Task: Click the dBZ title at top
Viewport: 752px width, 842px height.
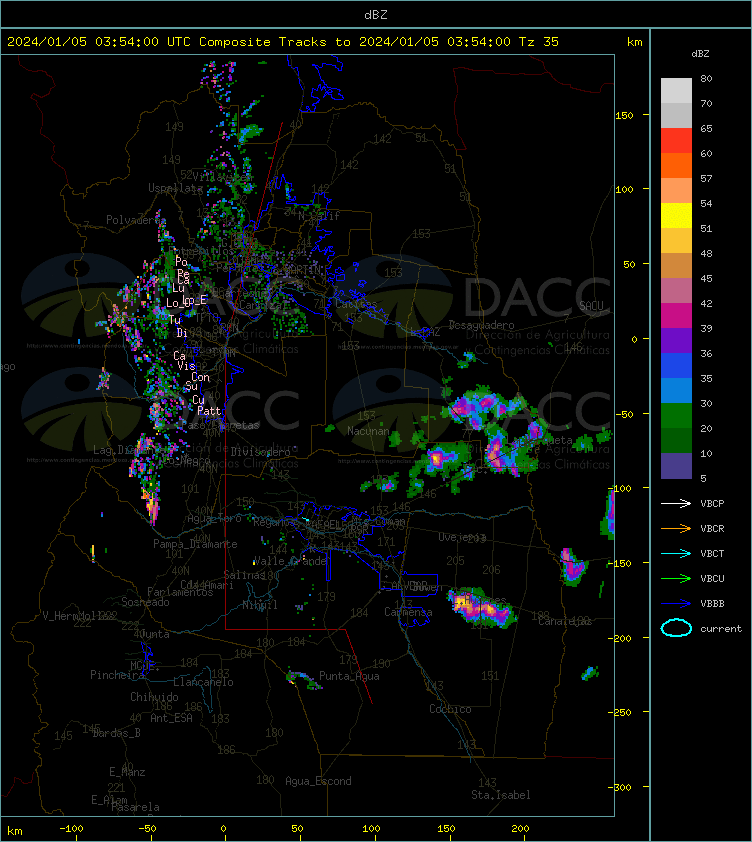Action: click(375, 15)
